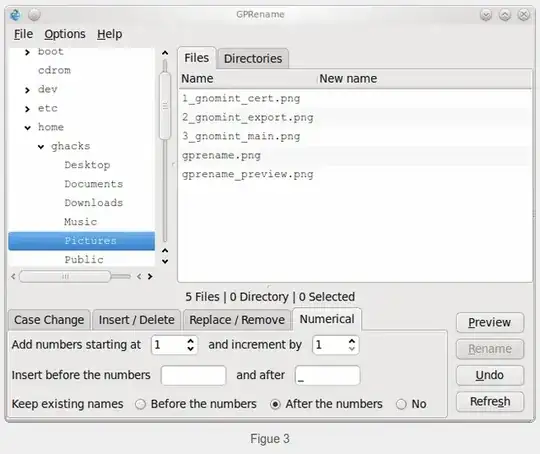Choose No for keep existing names
Image resolution: width=540 pixels, height=454 pixels.
click(x=401, y=404)
